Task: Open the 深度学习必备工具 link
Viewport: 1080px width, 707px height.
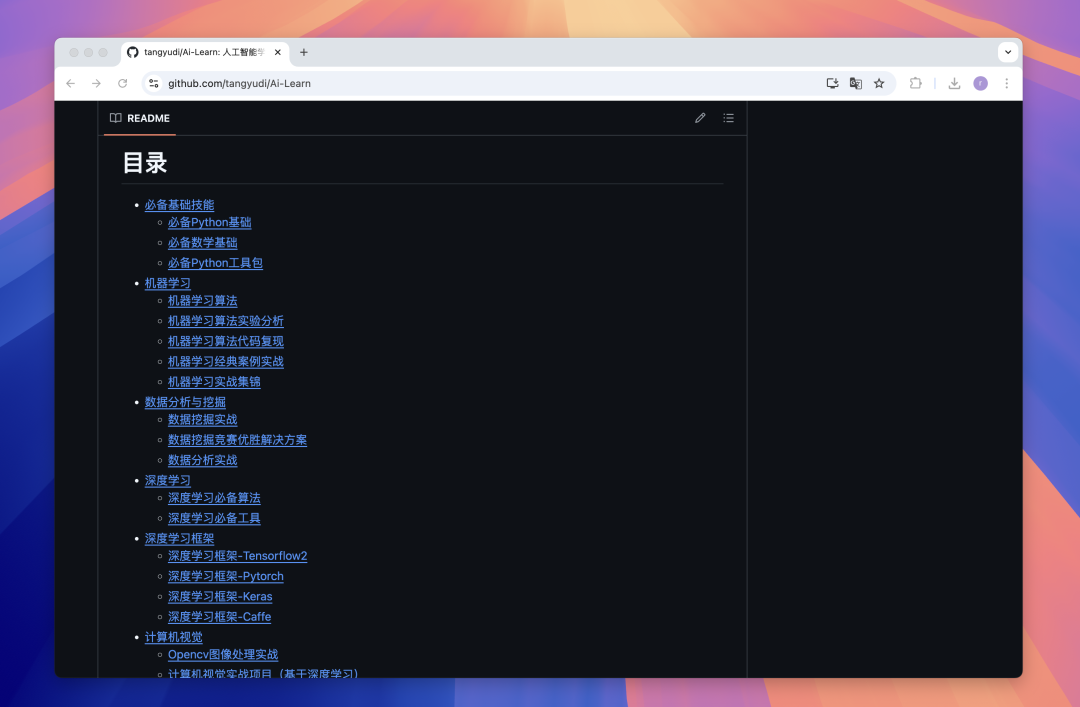Action: 214,518
